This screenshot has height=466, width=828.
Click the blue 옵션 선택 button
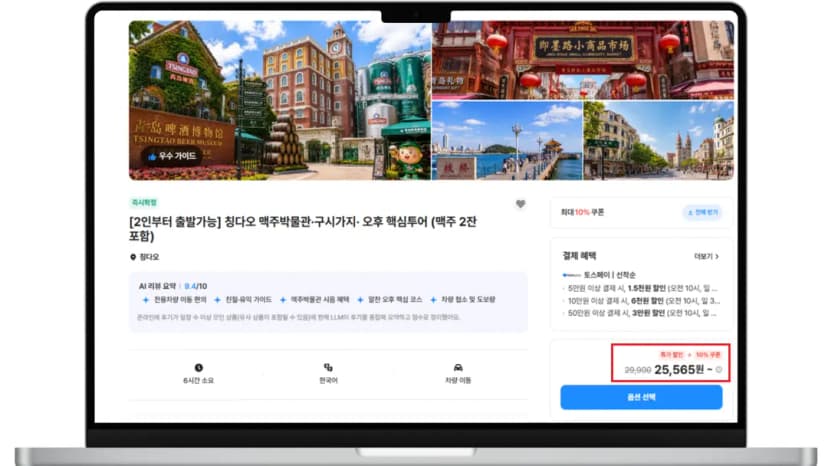pos(641,397)
